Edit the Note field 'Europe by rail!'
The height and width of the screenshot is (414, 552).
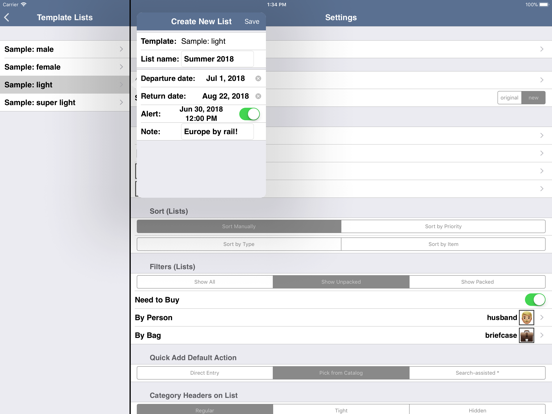coord(217,132)
